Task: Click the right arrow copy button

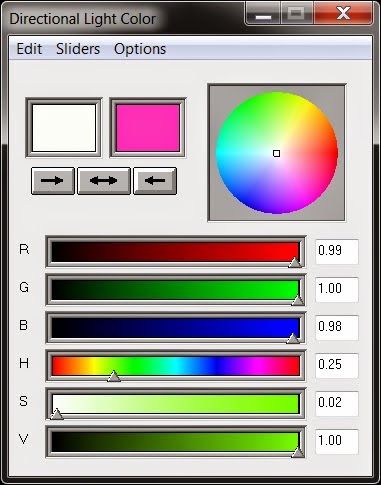Action: pyautogui.click(x=53, y=181)
